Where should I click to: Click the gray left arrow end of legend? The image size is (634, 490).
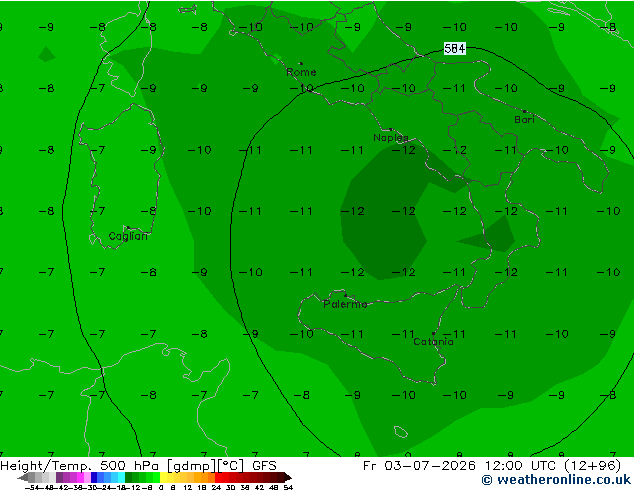pos(23,478)
